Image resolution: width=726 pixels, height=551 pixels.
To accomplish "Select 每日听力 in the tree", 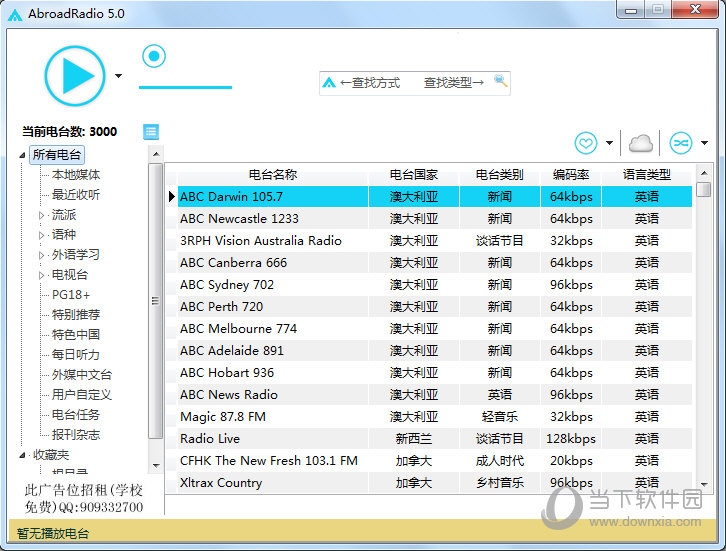I will pos(76,355).
